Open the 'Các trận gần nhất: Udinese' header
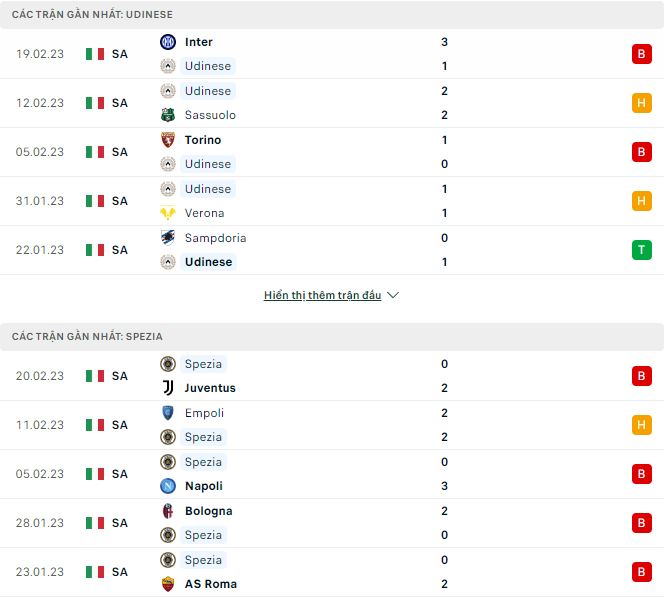Image resolution: width=669 pixels, height=599 pixels. (x=92, y=15)
